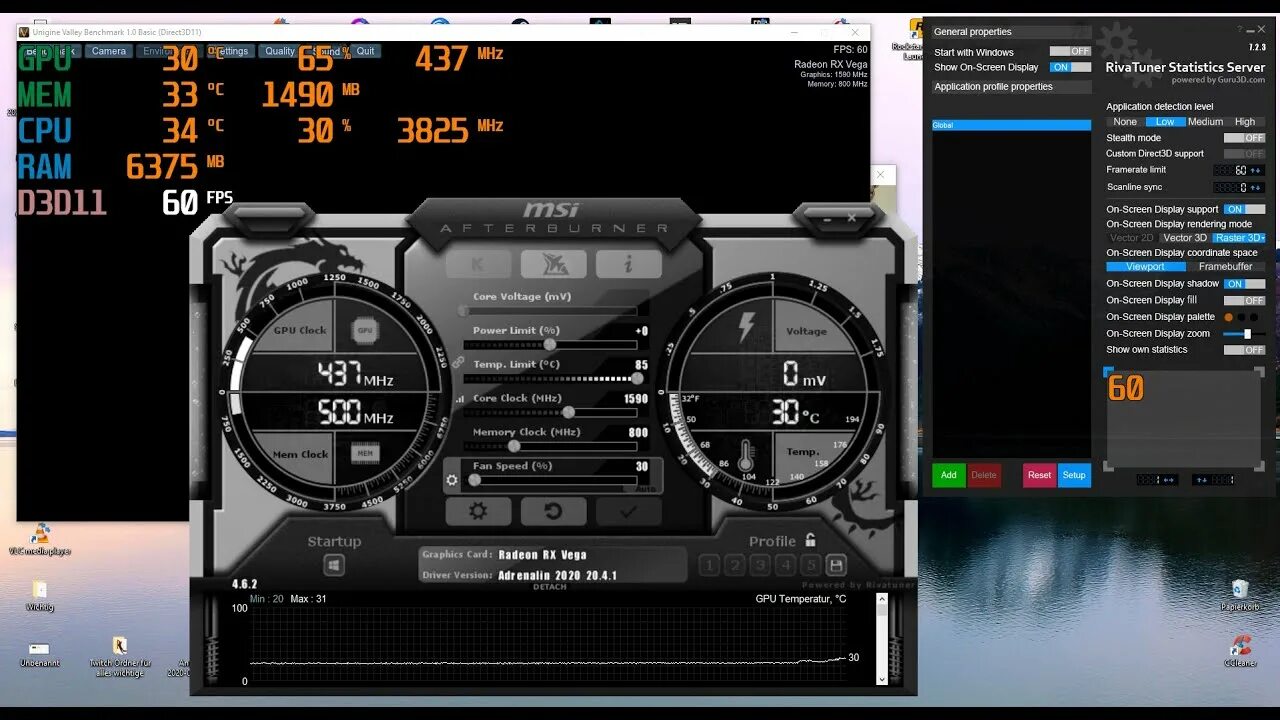Click the blue Setup button in RivaTuner
The height and width of the screenshot is (720, 1280).
1074,475
